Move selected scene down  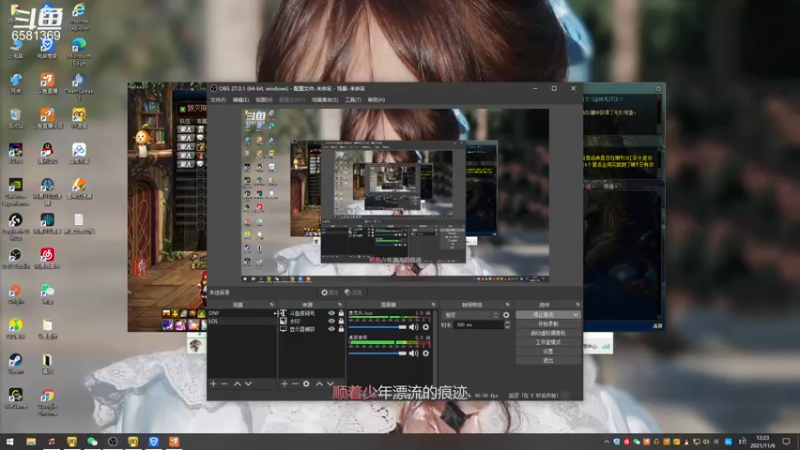tap(248, 383)
